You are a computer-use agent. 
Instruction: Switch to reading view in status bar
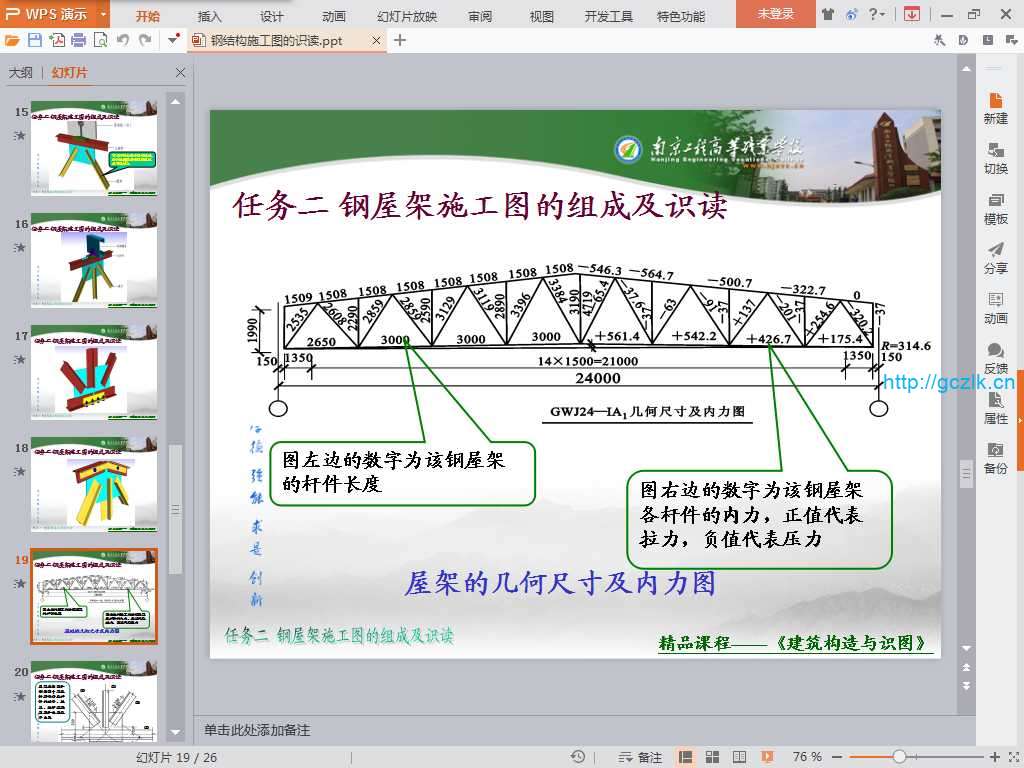(x=740, y=757)
